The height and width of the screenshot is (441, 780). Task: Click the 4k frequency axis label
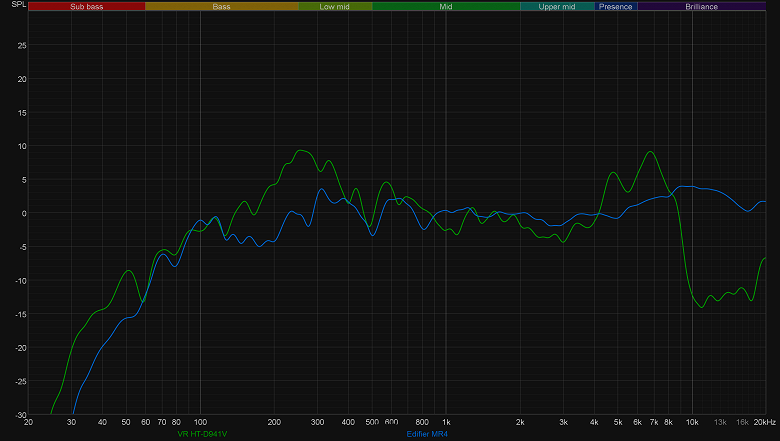(594, 422)
